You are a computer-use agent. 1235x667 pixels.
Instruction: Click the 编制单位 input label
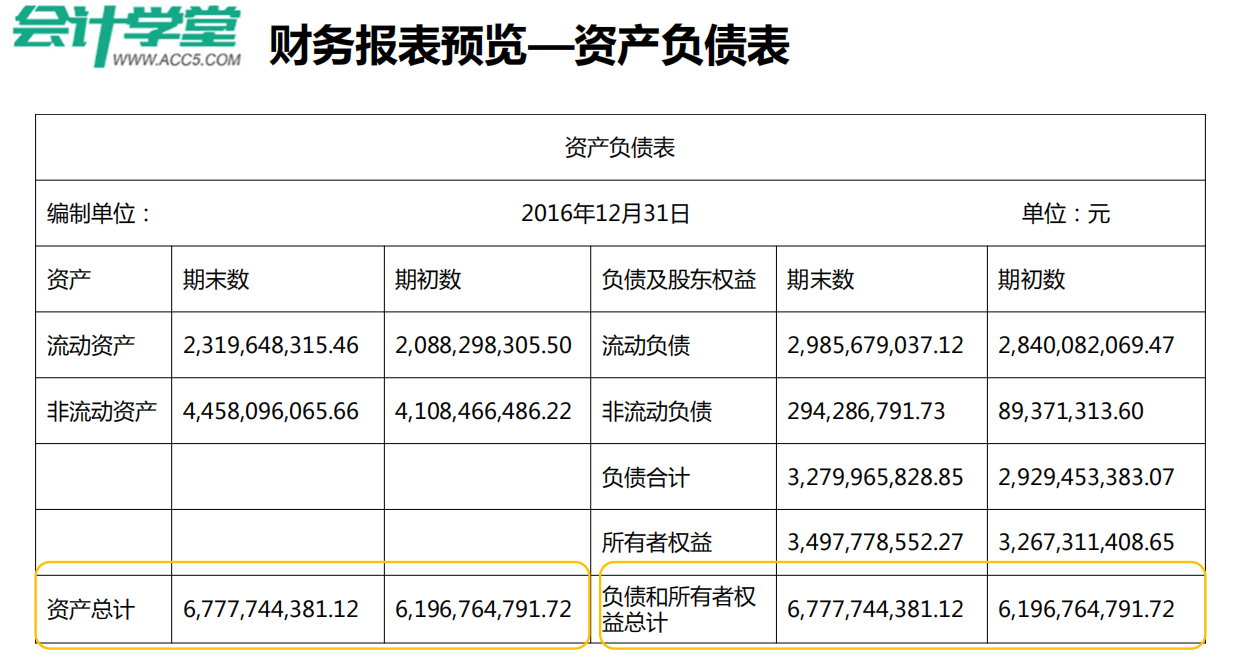tap(95, 212)
